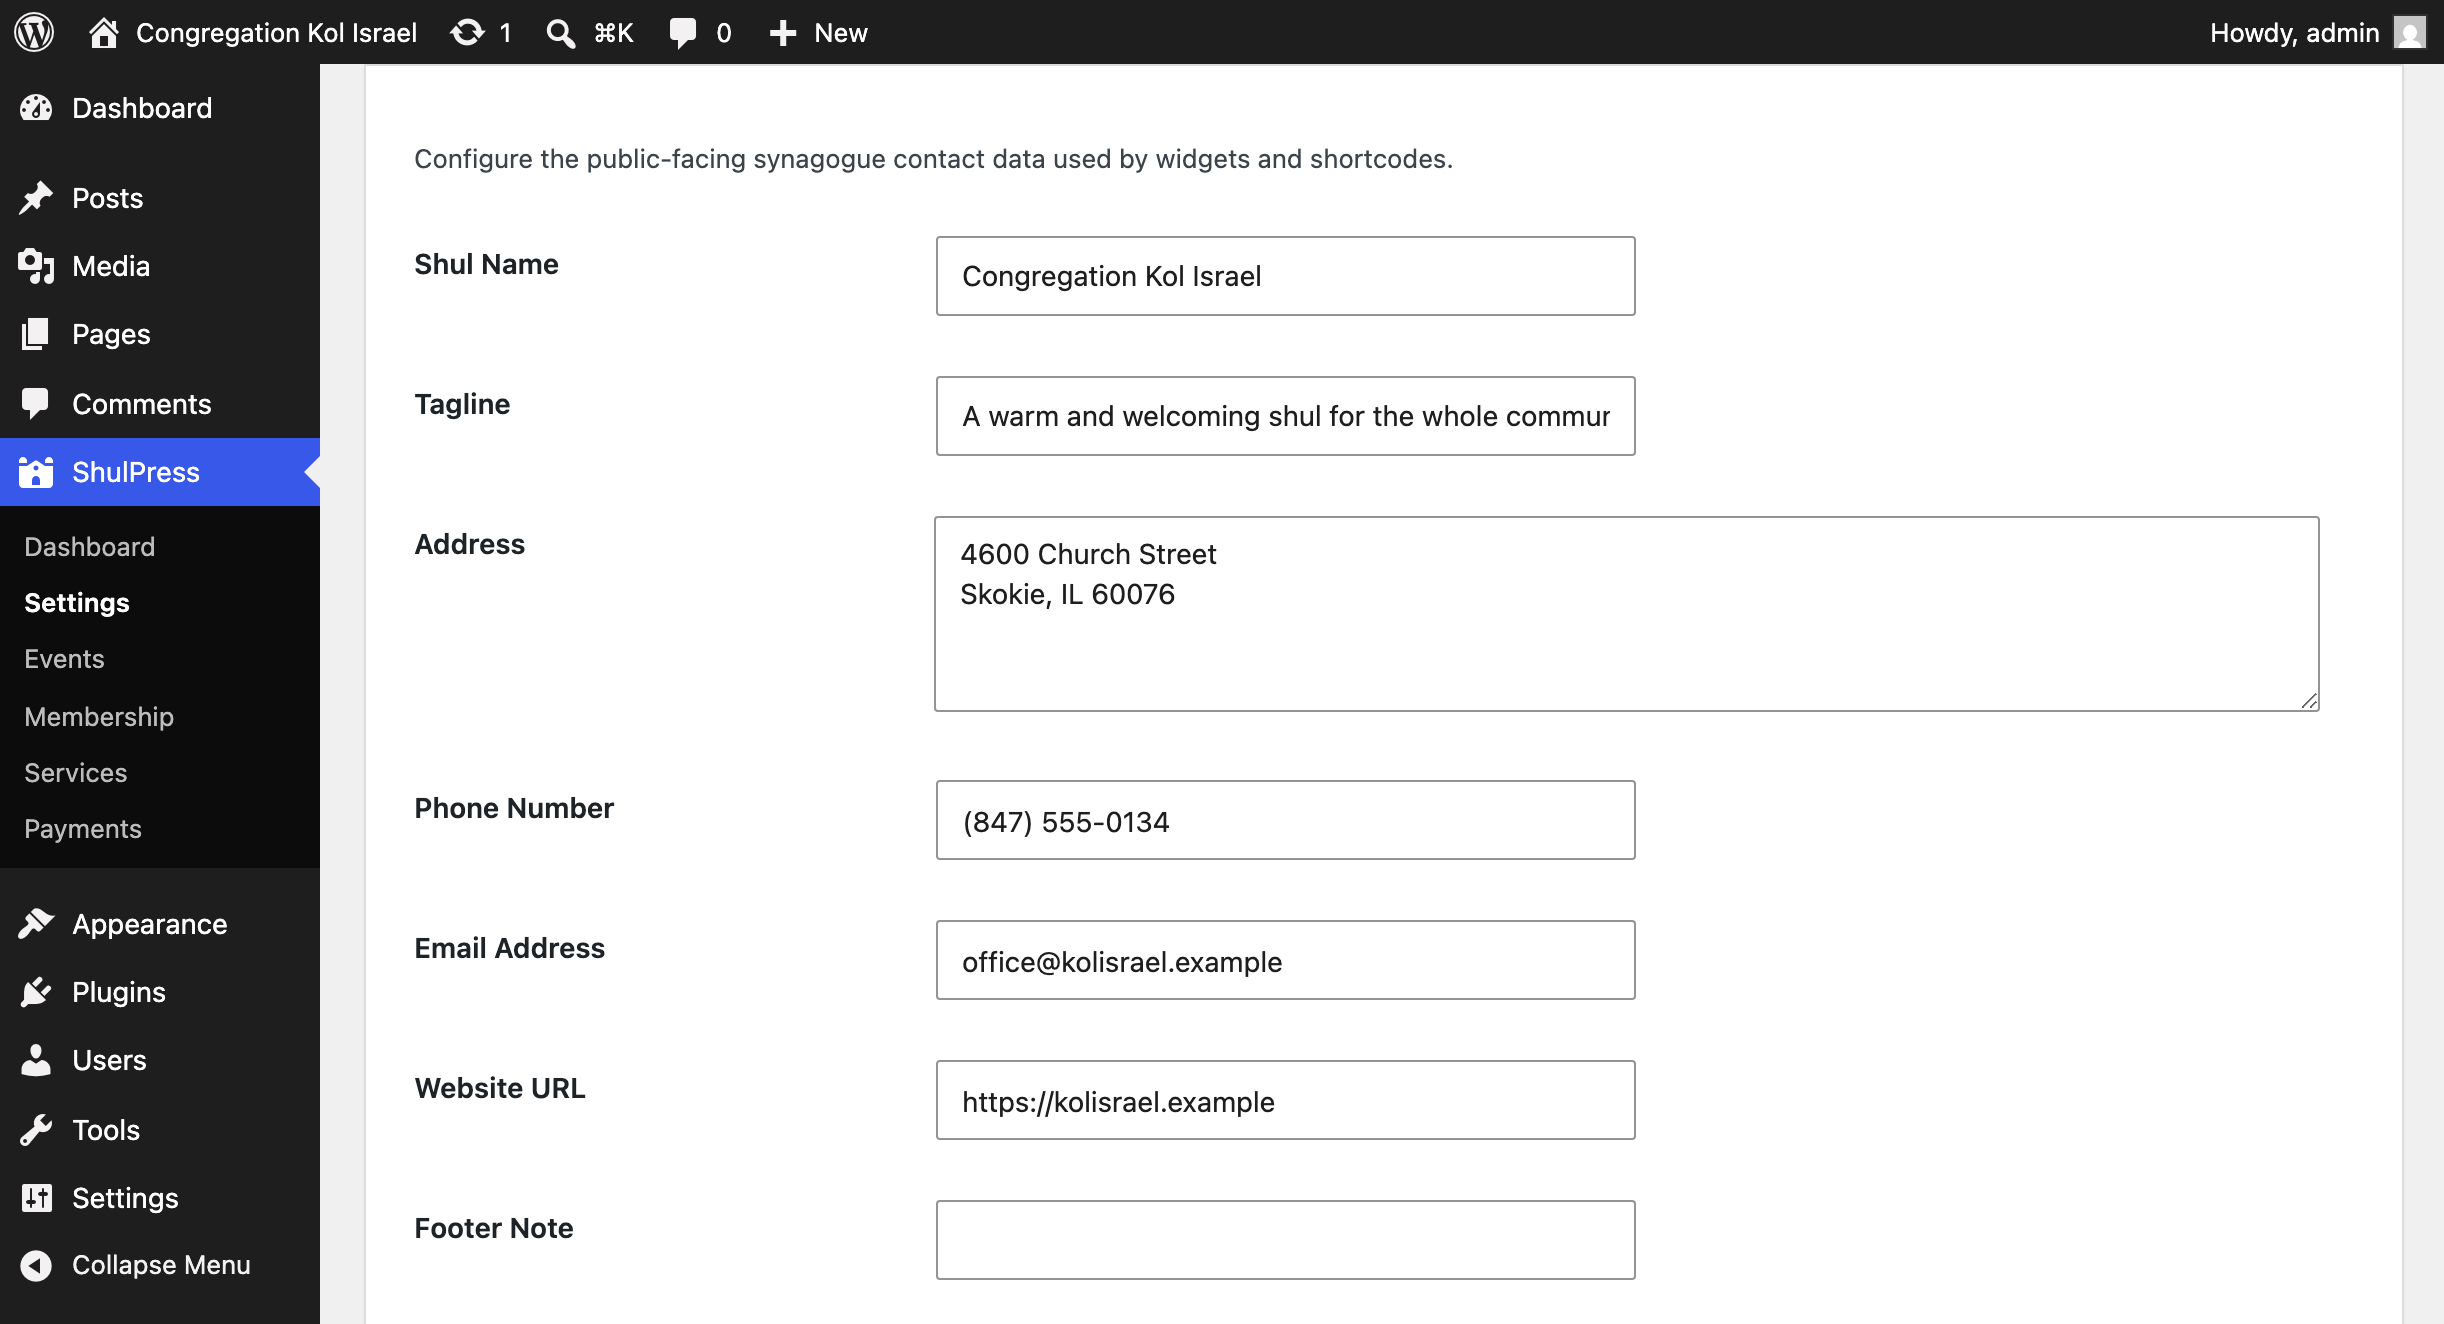Open ShulPress Payments submenu
The width and height of the screenshot is (2444, 1324).
coord(83,829)
